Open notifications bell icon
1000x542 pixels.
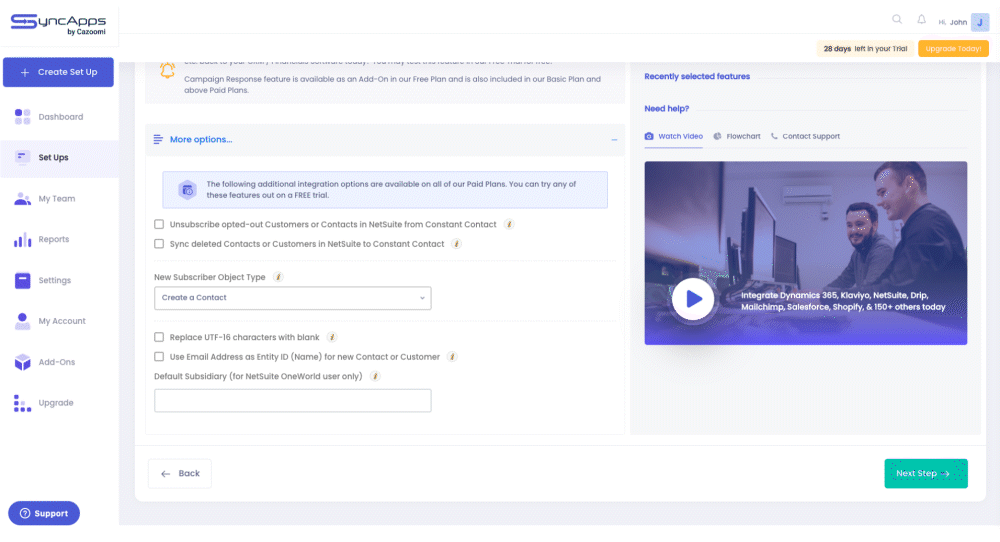pyautogui.click(x=922, y=19)
